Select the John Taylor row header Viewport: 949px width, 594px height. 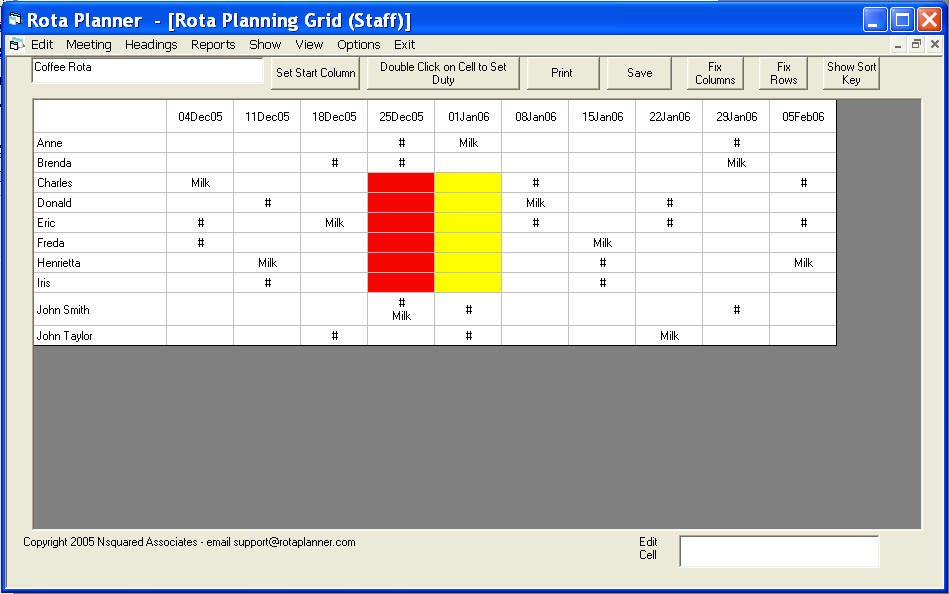pyautogui.click(x=100, y=335)
